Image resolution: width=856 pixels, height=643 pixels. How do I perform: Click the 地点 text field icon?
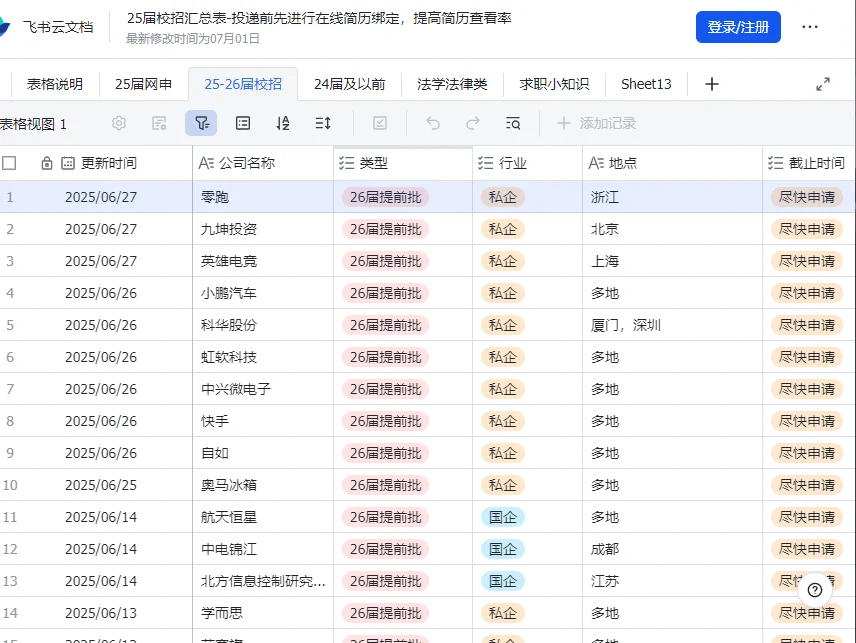click(x=596, y=163)
